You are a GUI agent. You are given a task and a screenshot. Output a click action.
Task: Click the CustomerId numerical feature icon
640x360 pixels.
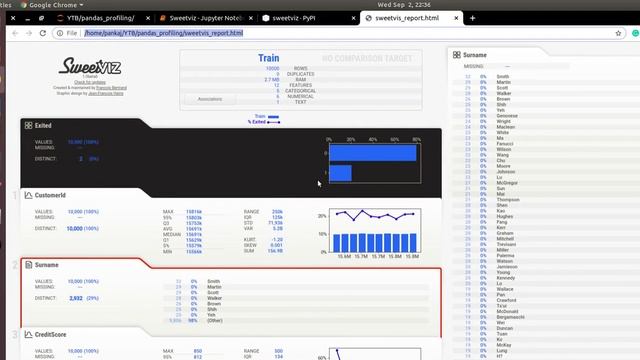click(28, 196)
